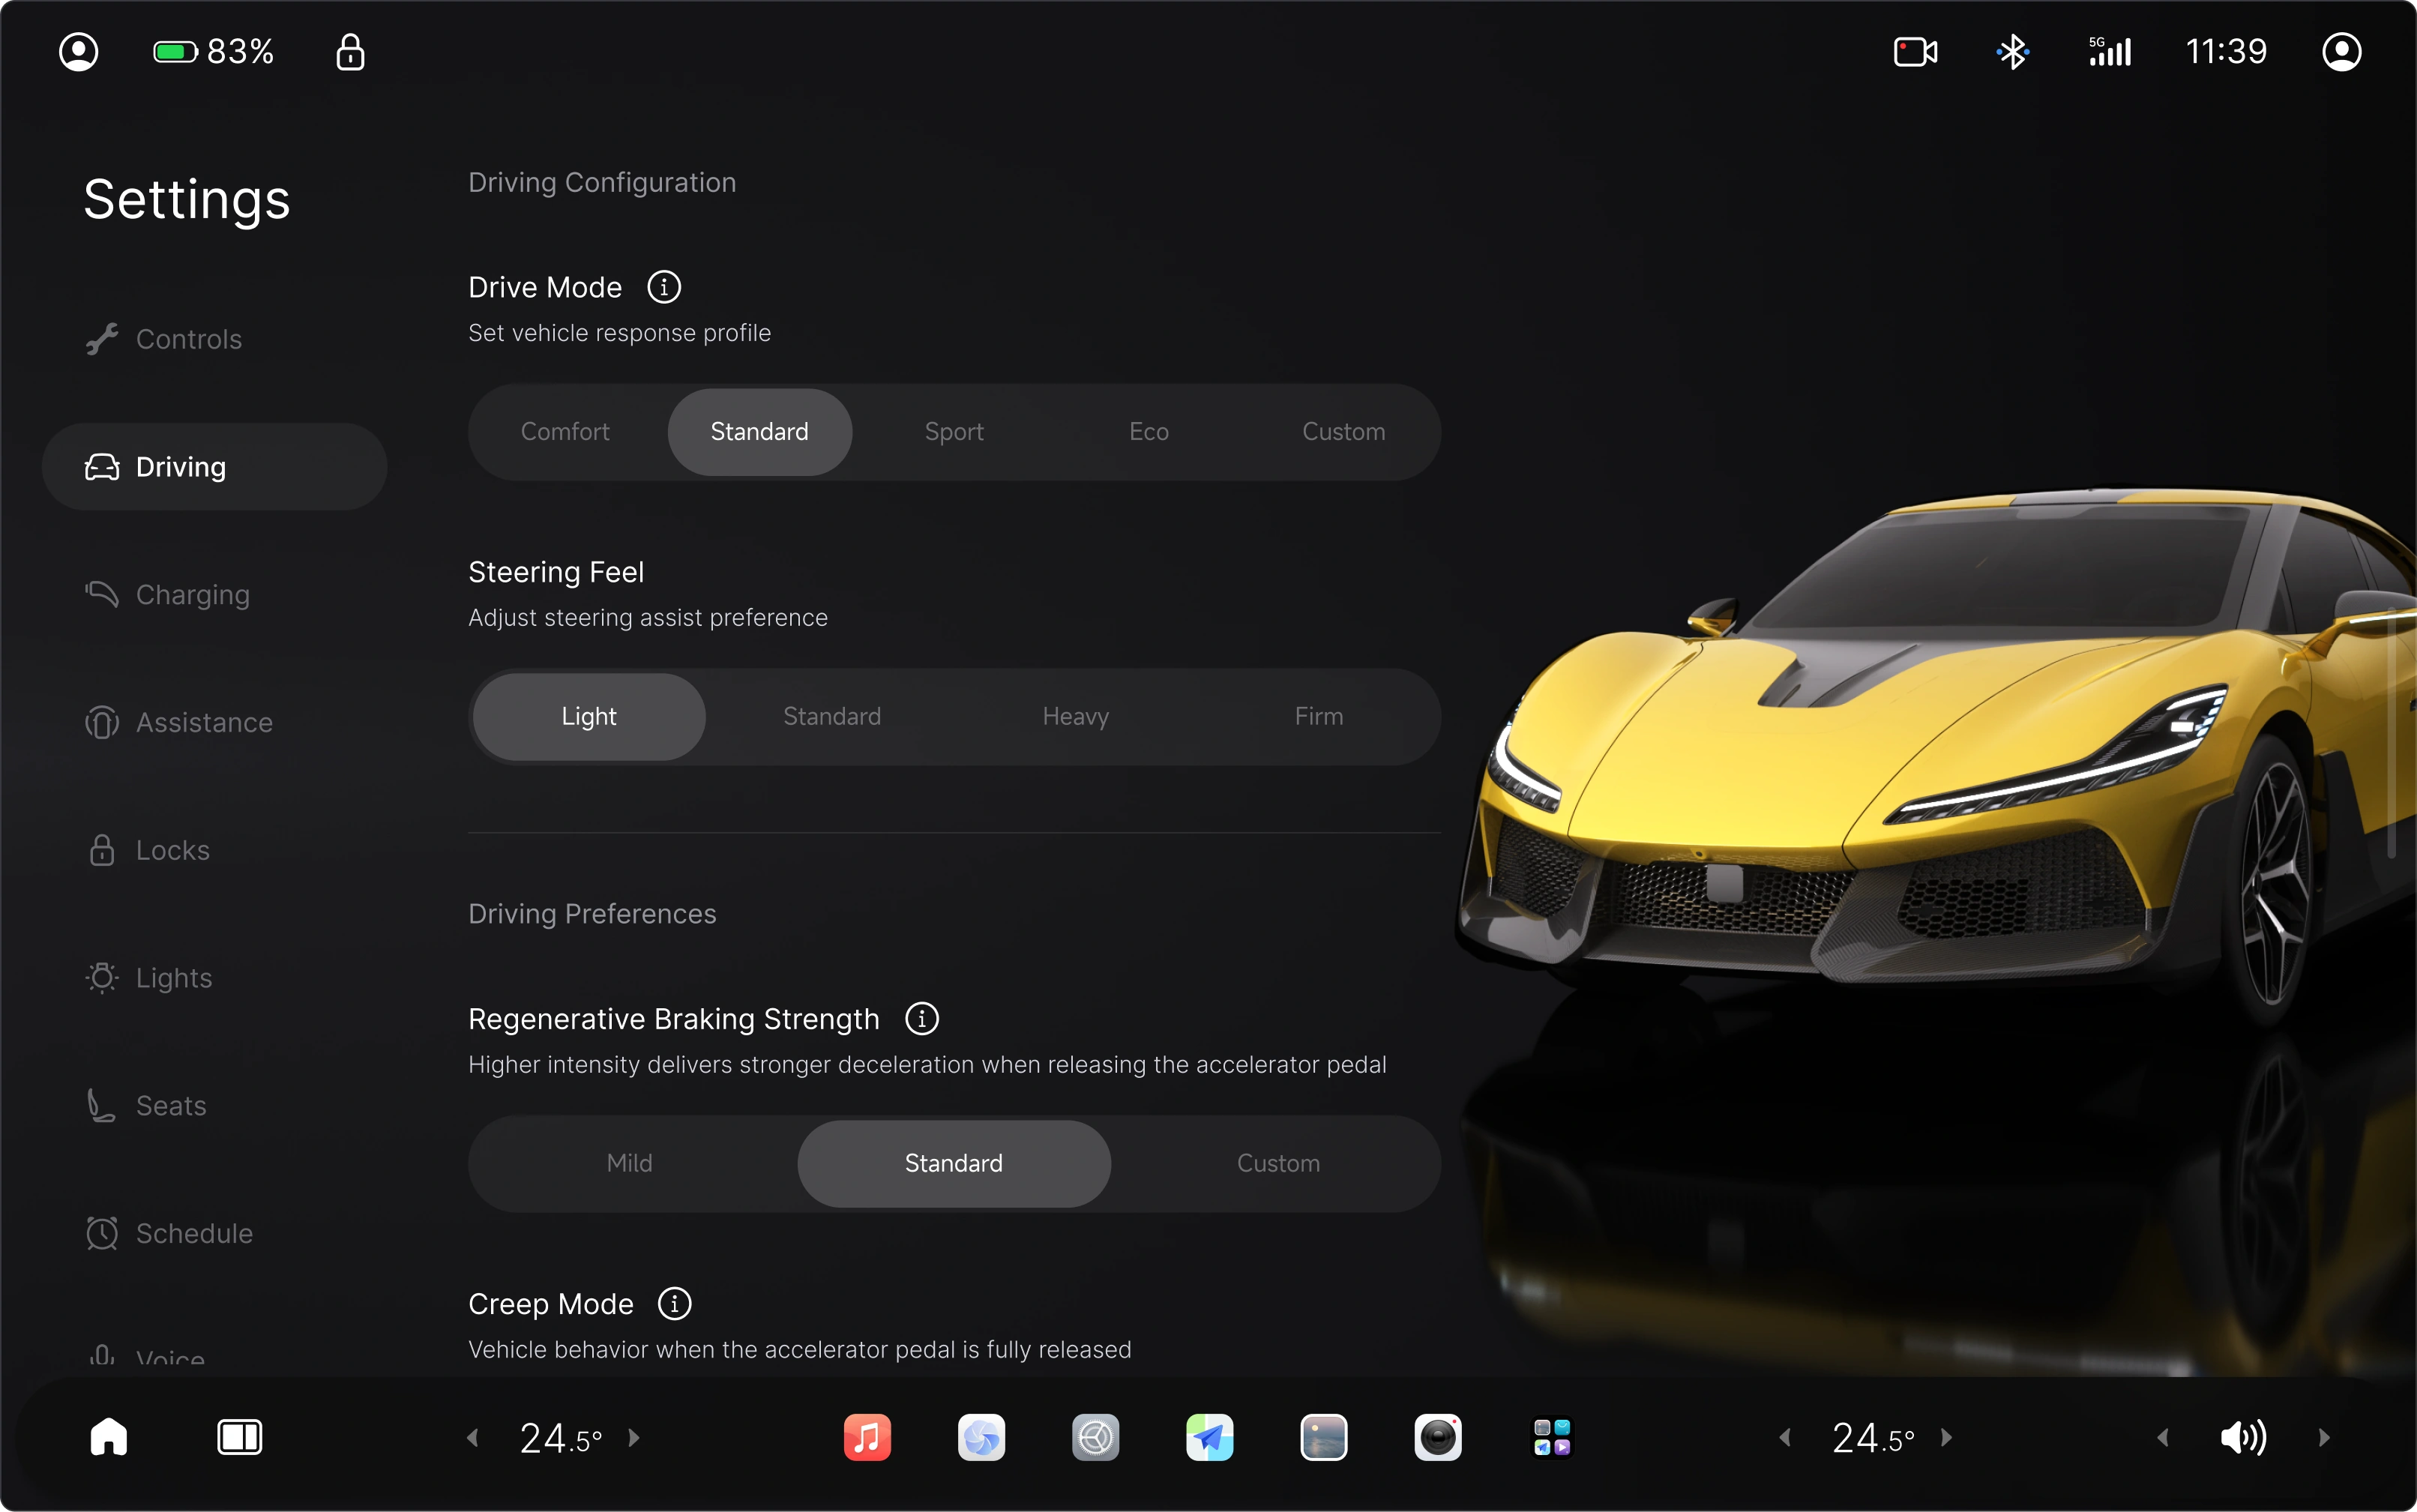Set regenerative braking to Mild
The height and width of the screenshot is (1512, 2417).
tap(629, 1163)
